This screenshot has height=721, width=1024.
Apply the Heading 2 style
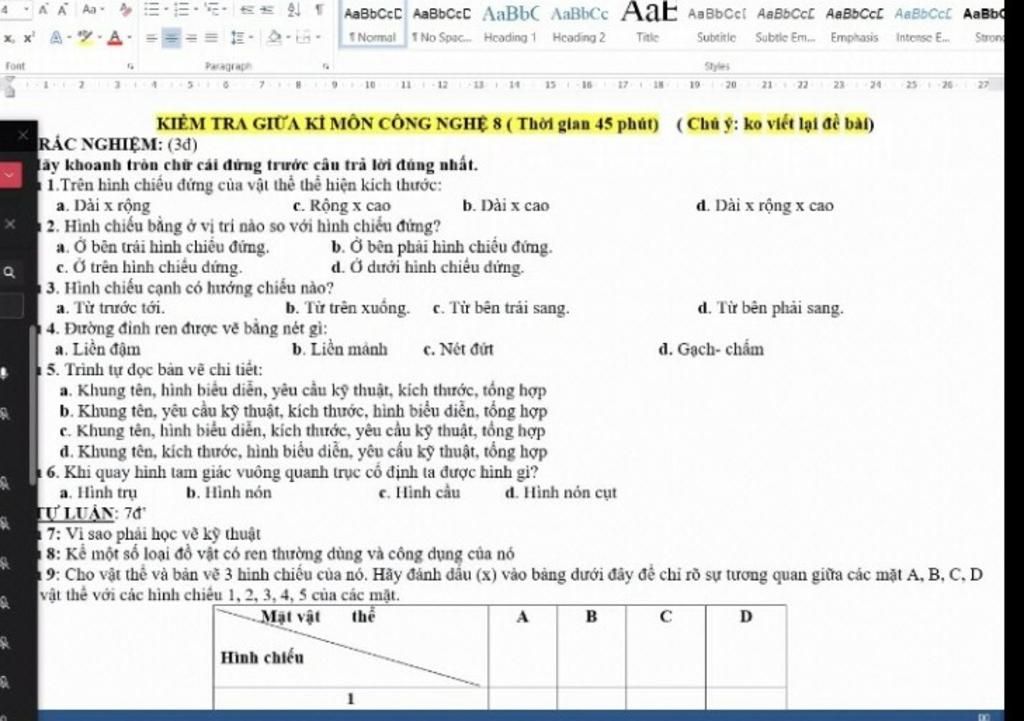click(579, 24)
